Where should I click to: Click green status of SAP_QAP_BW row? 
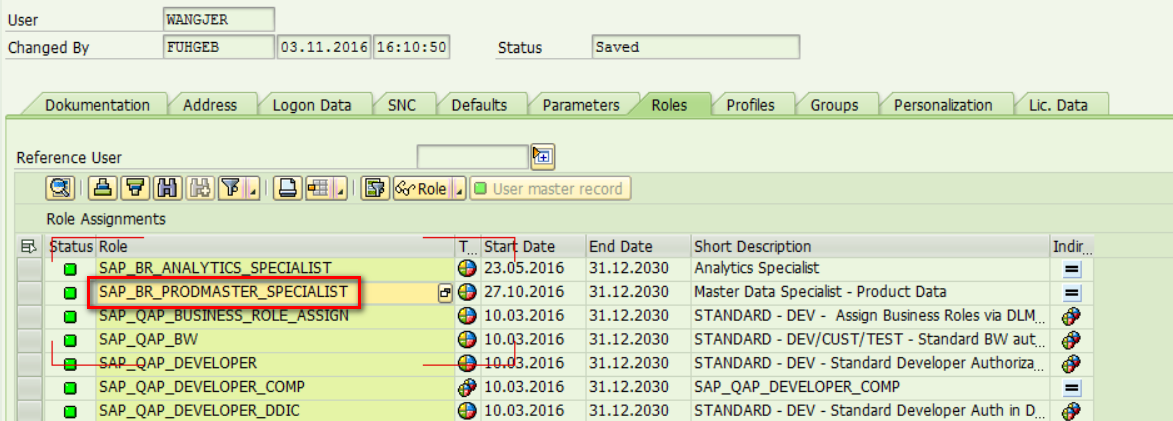click(x=70, y=341)
